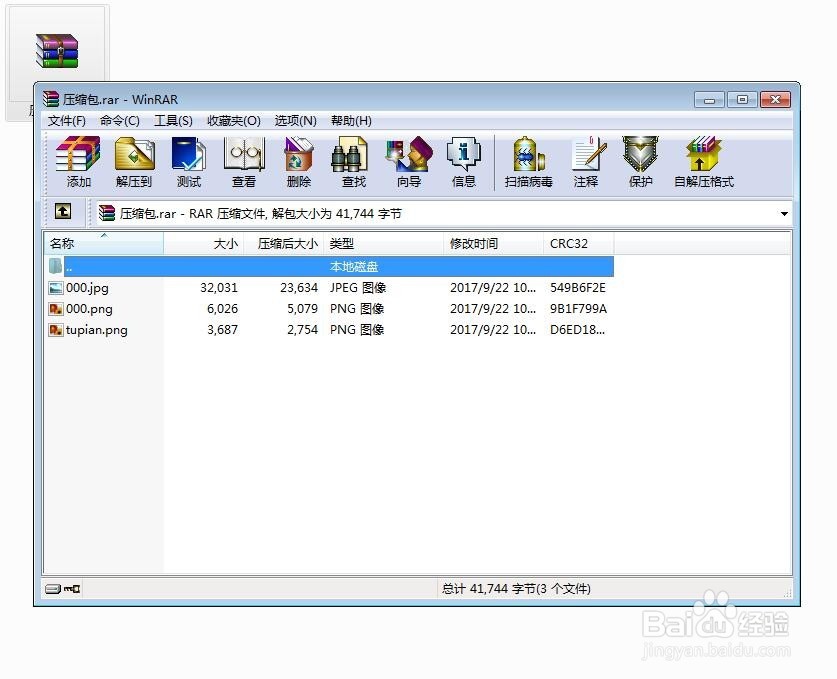This screenshot has width=837, height=679.
Task: Sort by Type (类型) column header
Action: click(x=384, y=243)
